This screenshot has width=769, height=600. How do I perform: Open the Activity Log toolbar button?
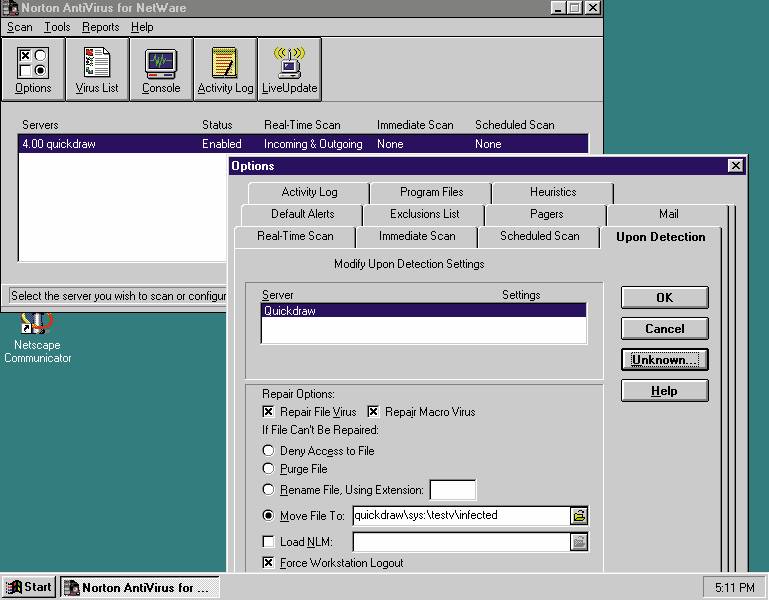[x=225, y=70]
